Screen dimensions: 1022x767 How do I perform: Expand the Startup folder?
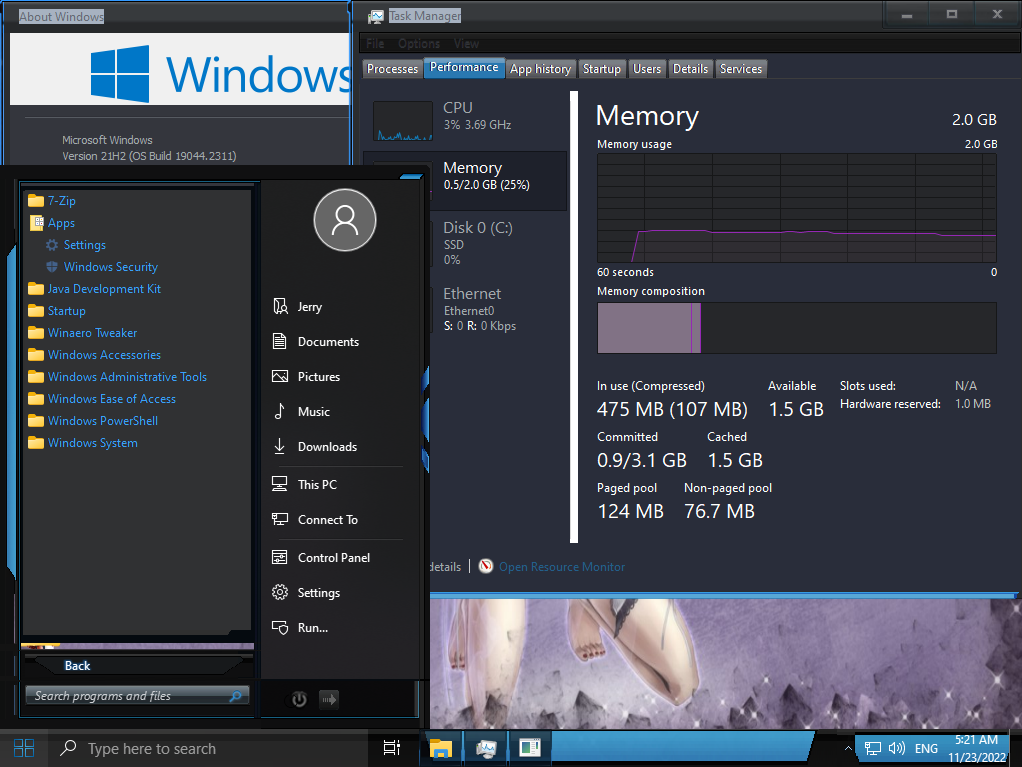57,311
